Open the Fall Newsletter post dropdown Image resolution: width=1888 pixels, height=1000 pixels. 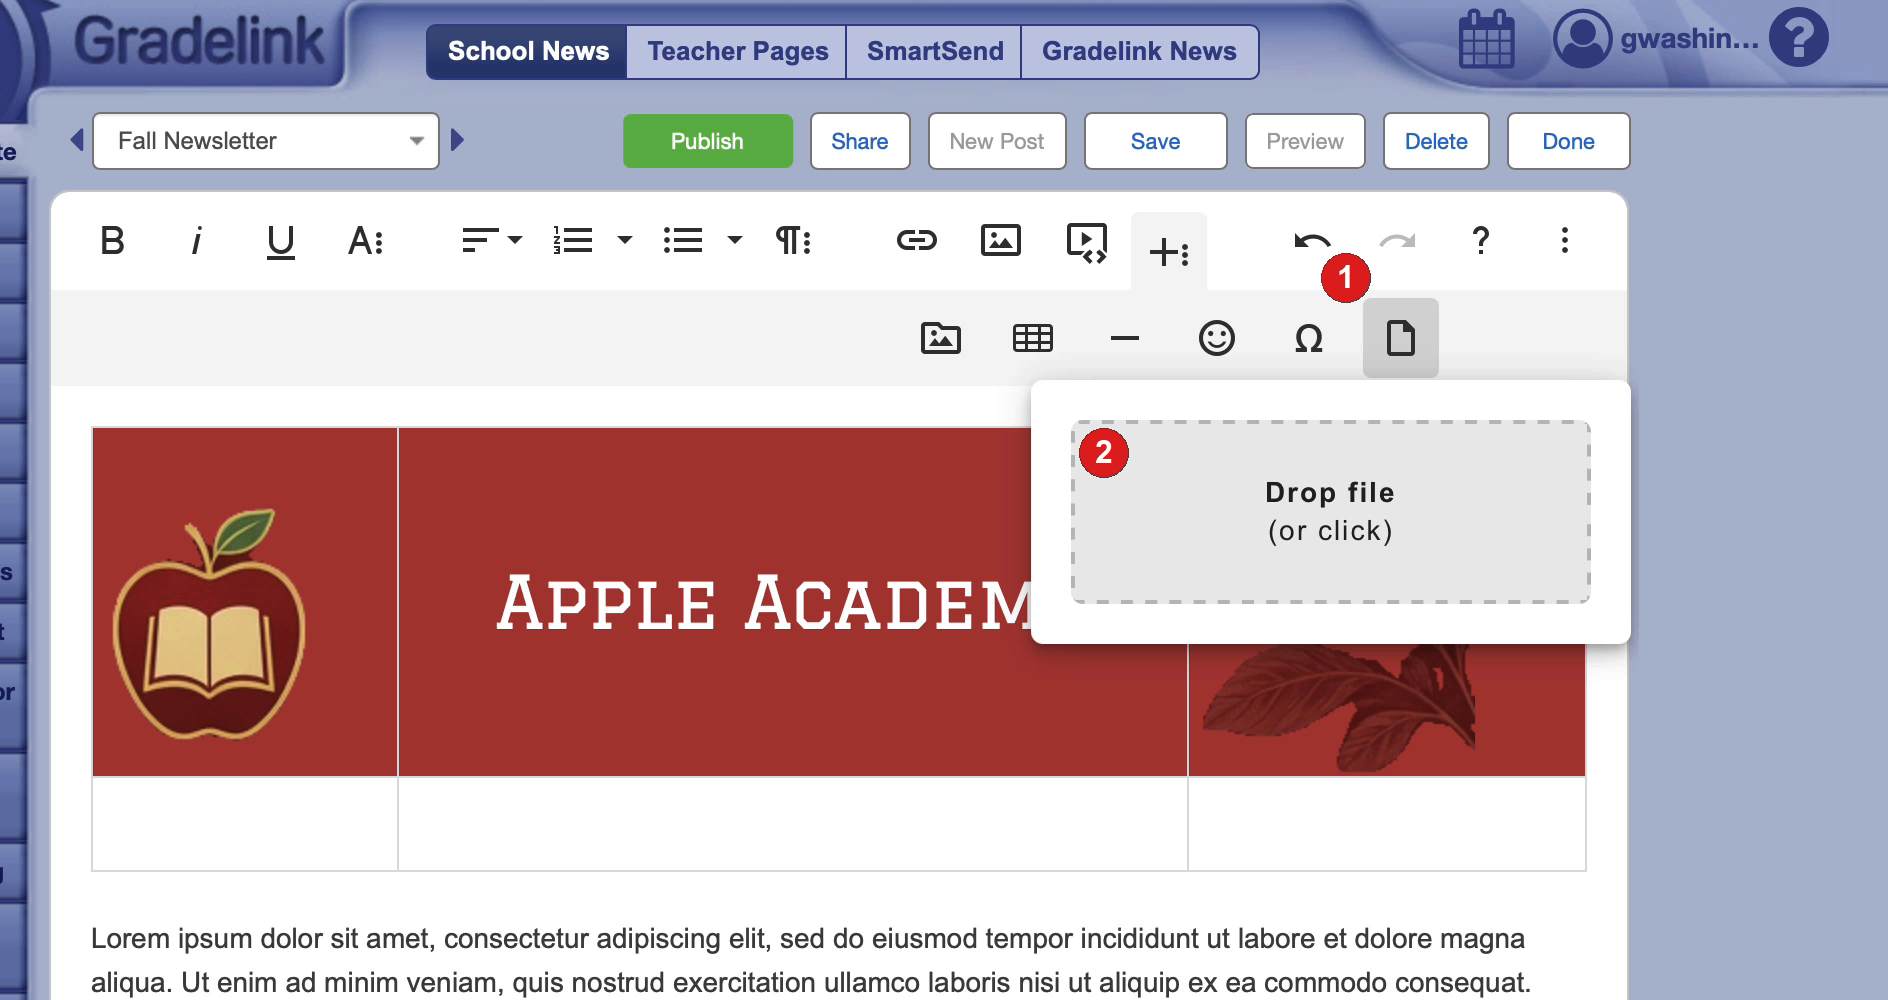[266, 141]
